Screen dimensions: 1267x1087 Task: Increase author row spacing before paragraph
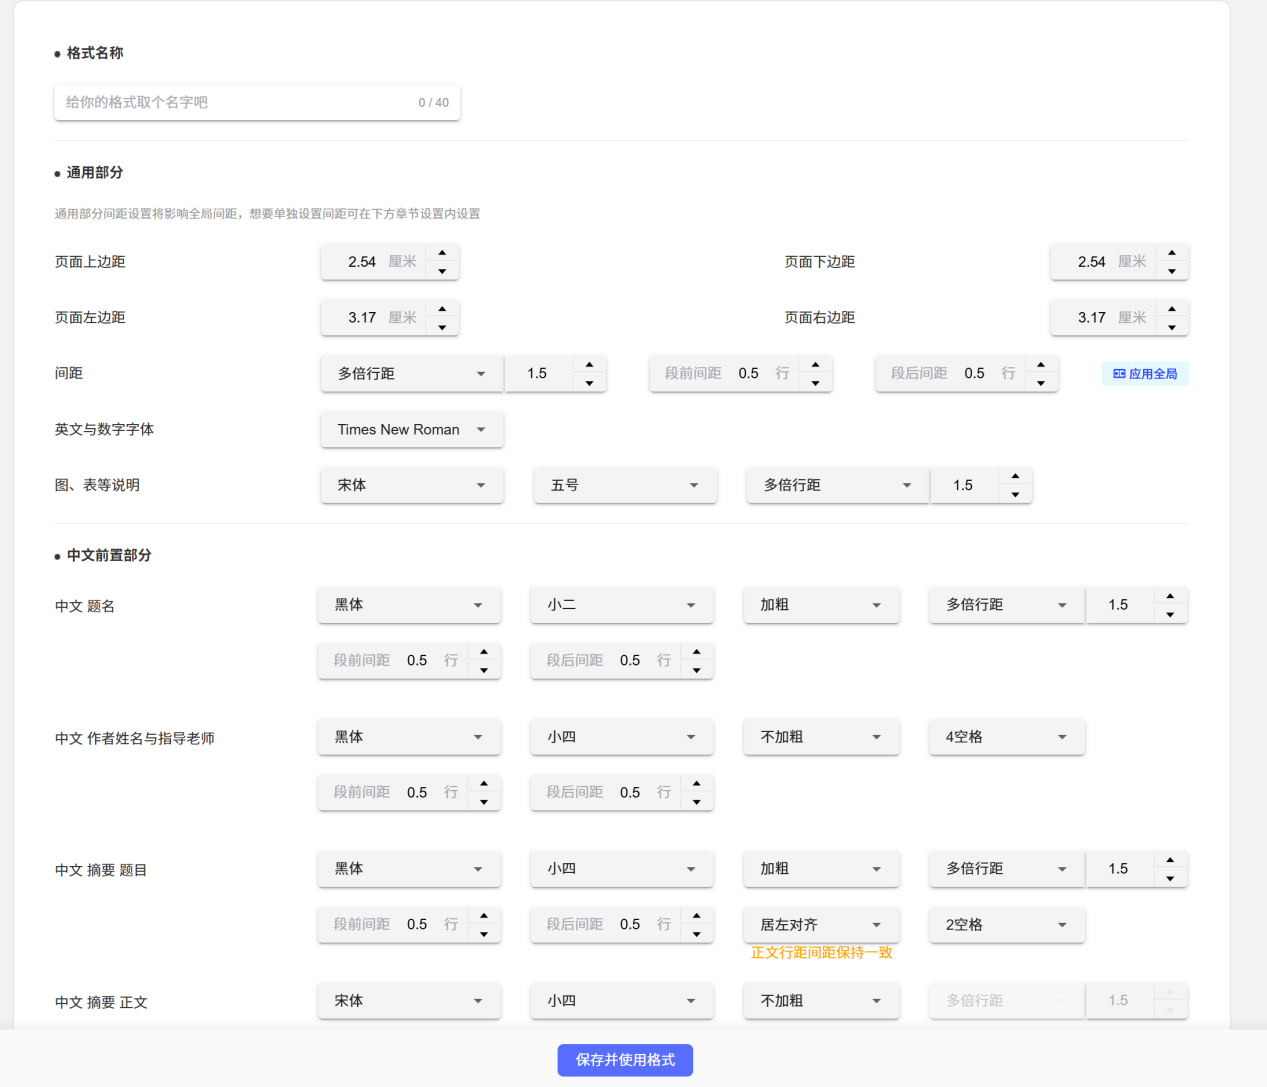484,784
